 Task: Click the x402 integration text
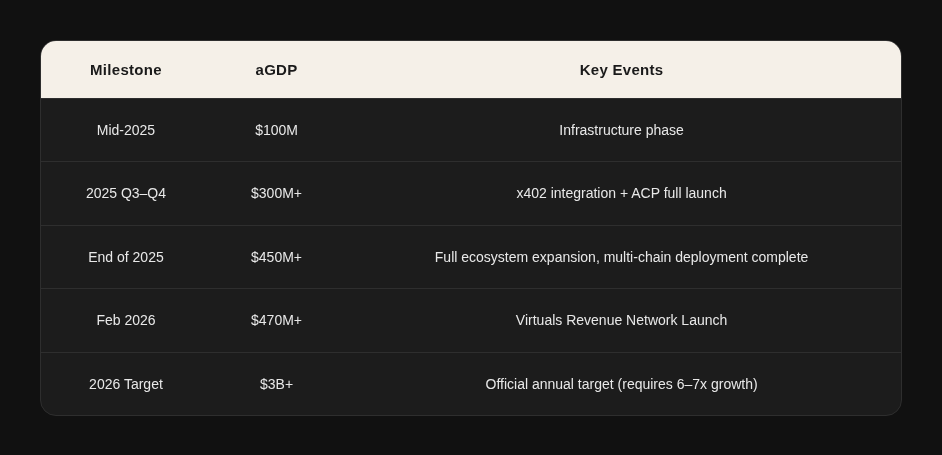(563, 193)
